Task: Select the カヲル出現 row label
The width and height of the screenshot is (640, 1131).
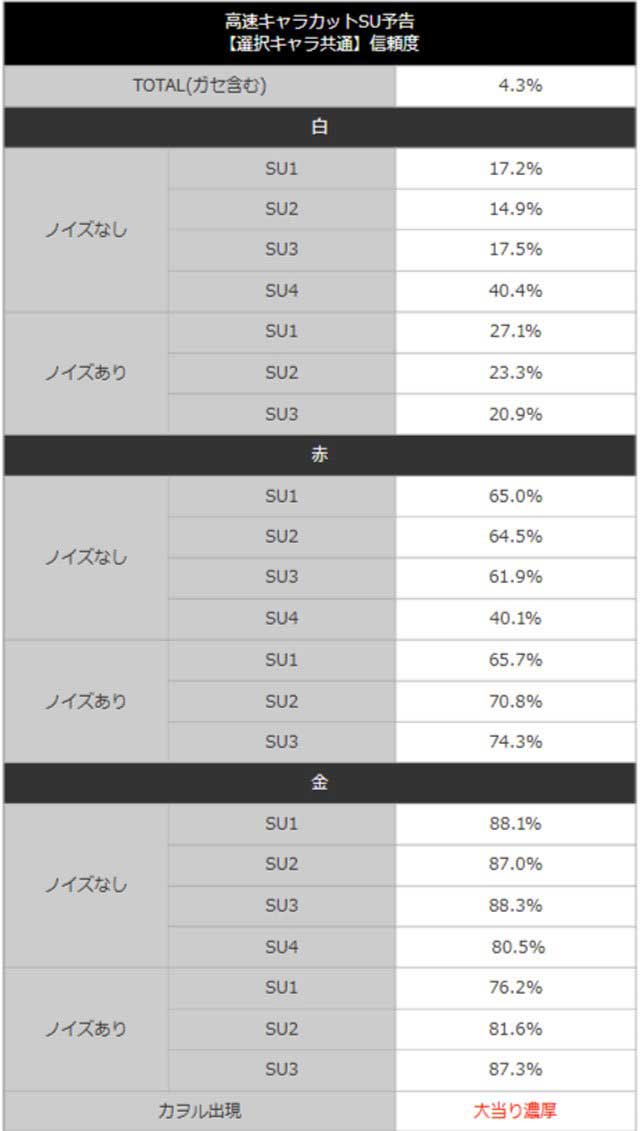Action: click(200, 1110)
